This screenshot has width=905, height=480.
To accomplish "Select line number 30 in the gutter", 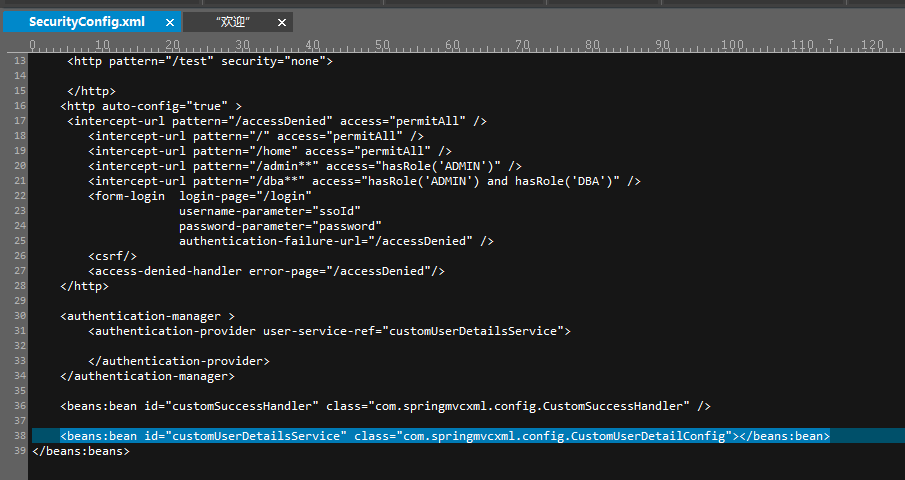I will [x=20, y=316].
